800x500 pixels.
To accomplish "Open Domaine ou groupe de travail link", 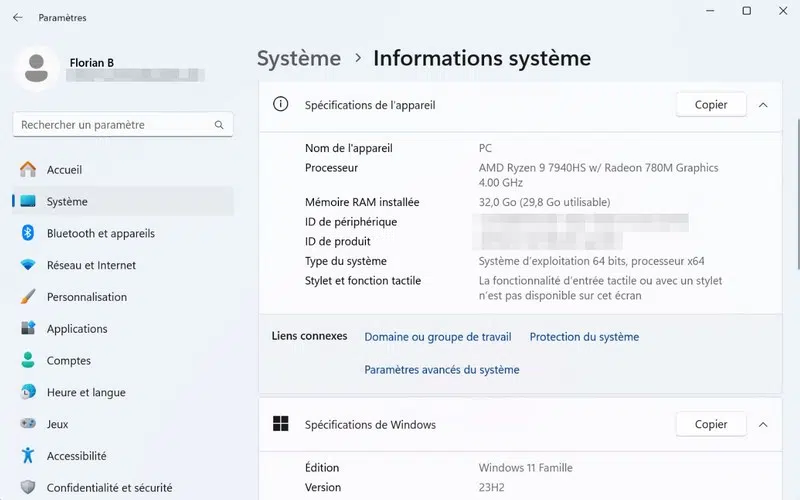I will pyautogui.click(x=437, y=337).
